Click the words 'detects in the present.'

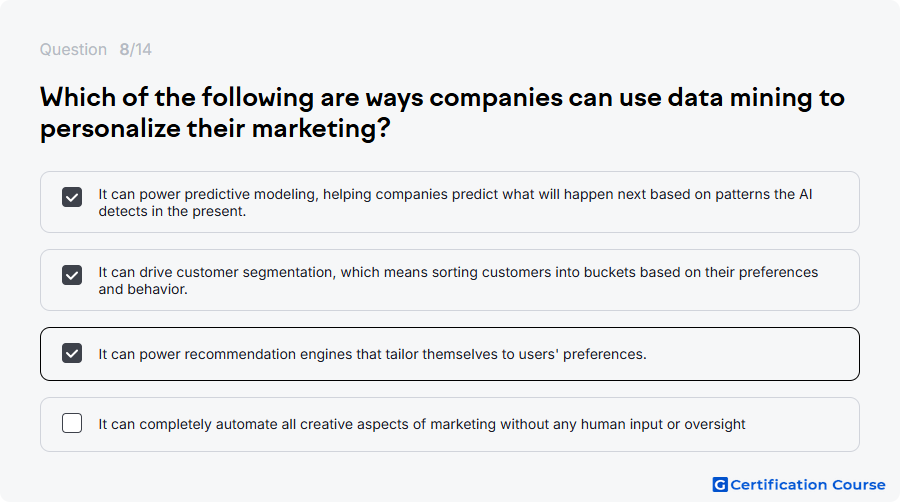click(172, 211)
